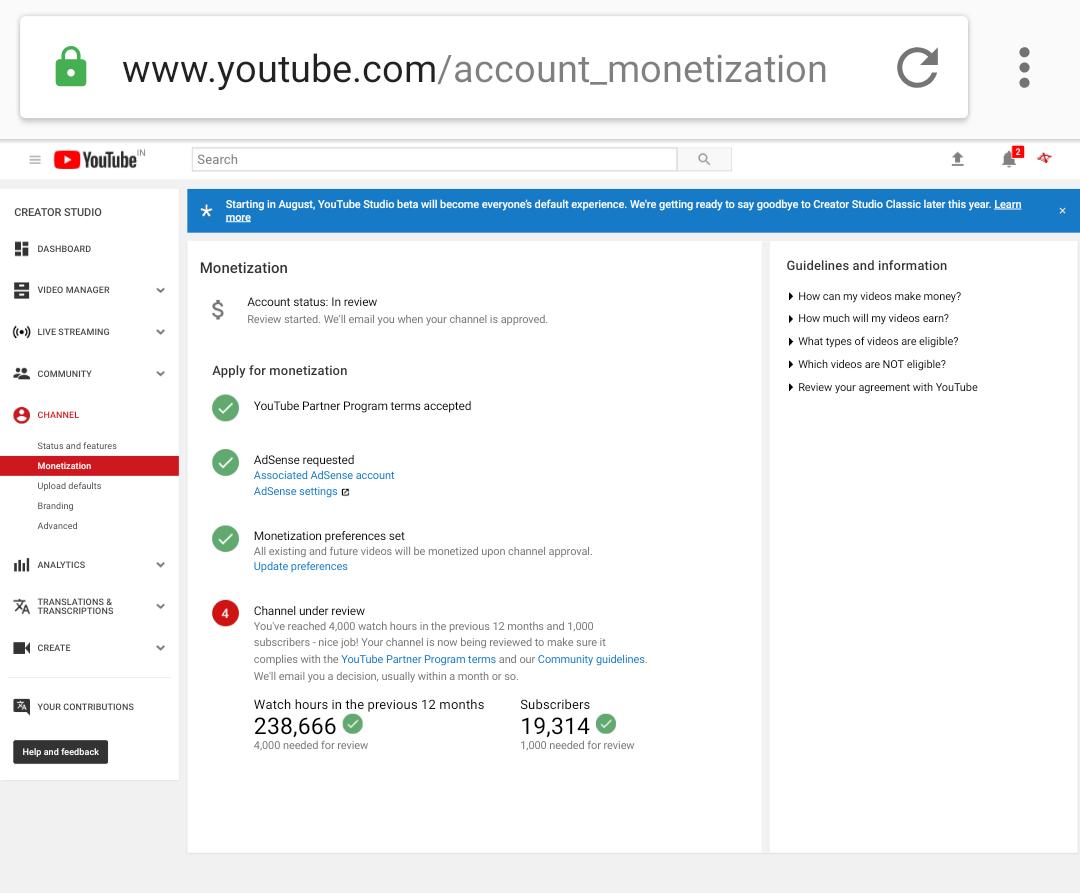Click the green padlock secure icon

click(71, 67)
